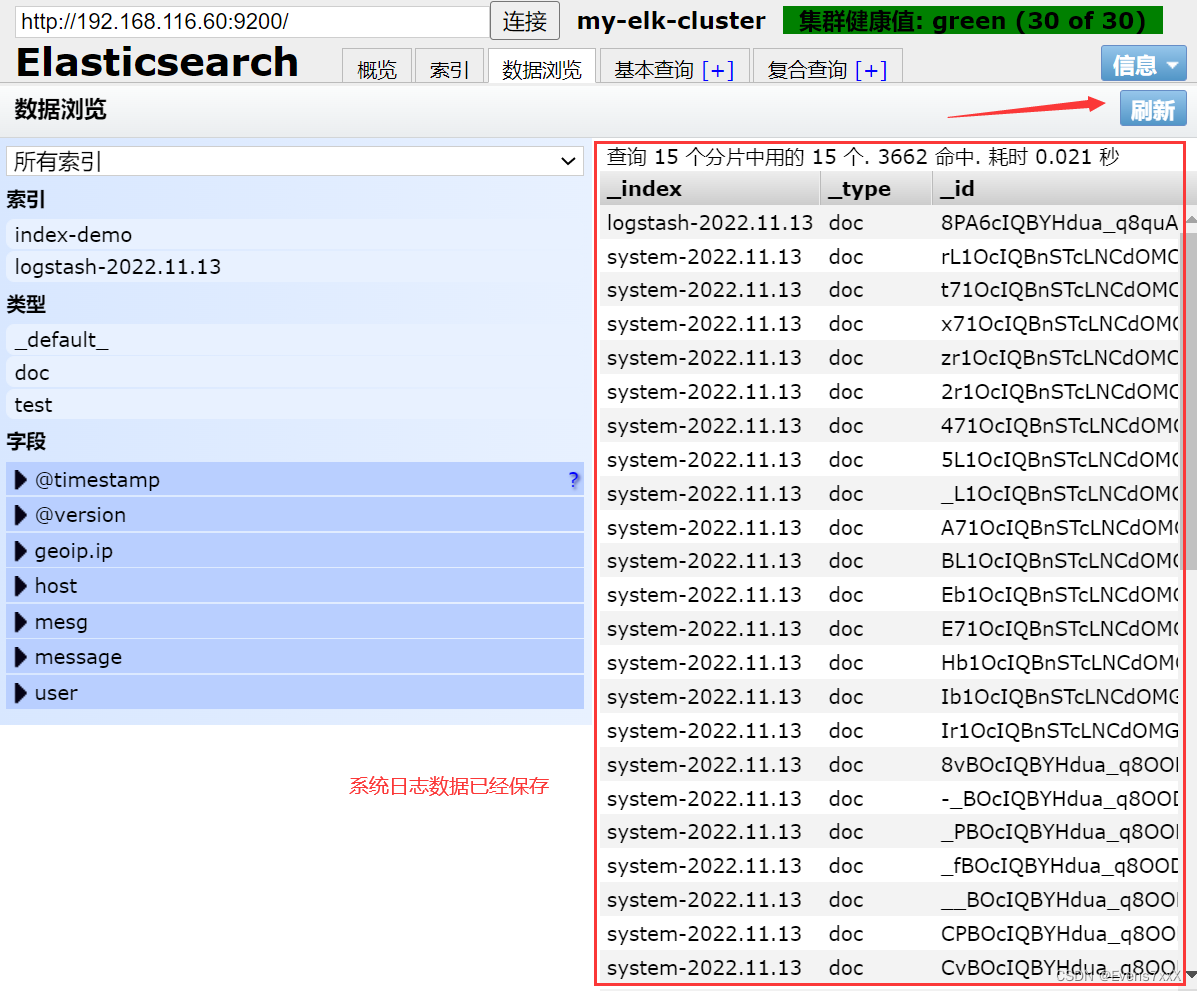Open the row with id A71OcIQBnSTcLNCdOM

[x=889, y=528]
